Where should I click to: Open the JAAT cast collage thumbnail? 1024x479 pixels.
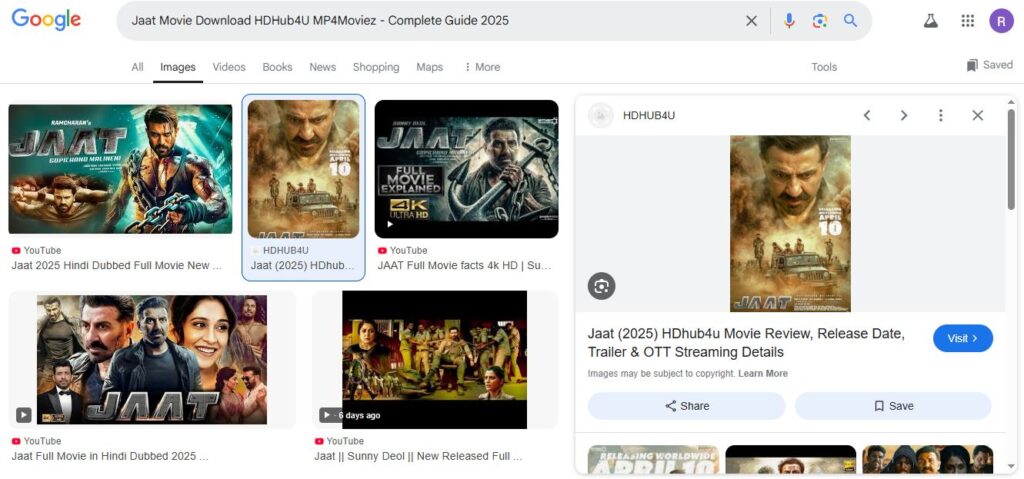(152, 359)
